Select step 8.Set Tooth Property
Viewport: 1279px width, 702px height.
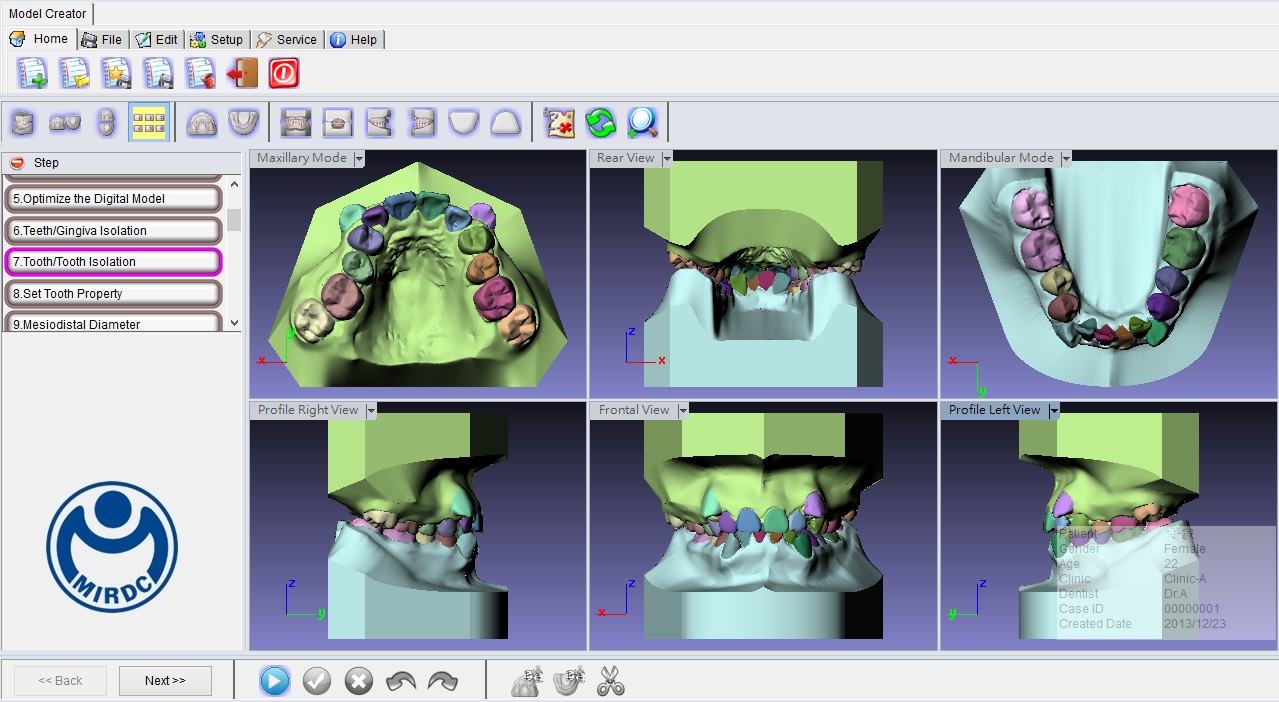point(113,294)
